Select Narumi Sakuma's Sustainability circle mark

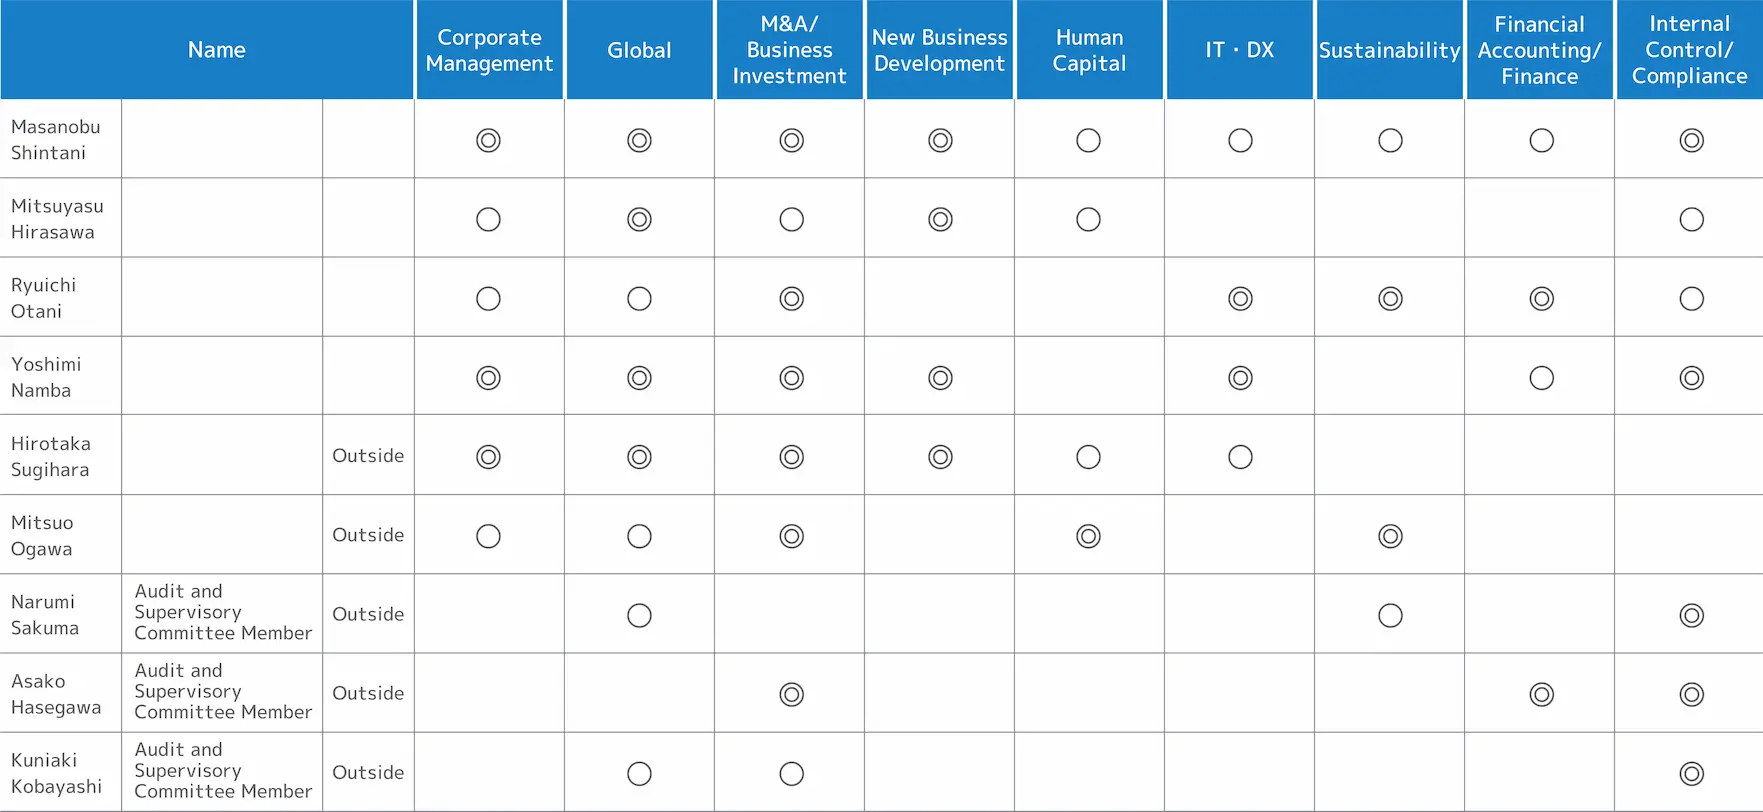click(1390, 616)
